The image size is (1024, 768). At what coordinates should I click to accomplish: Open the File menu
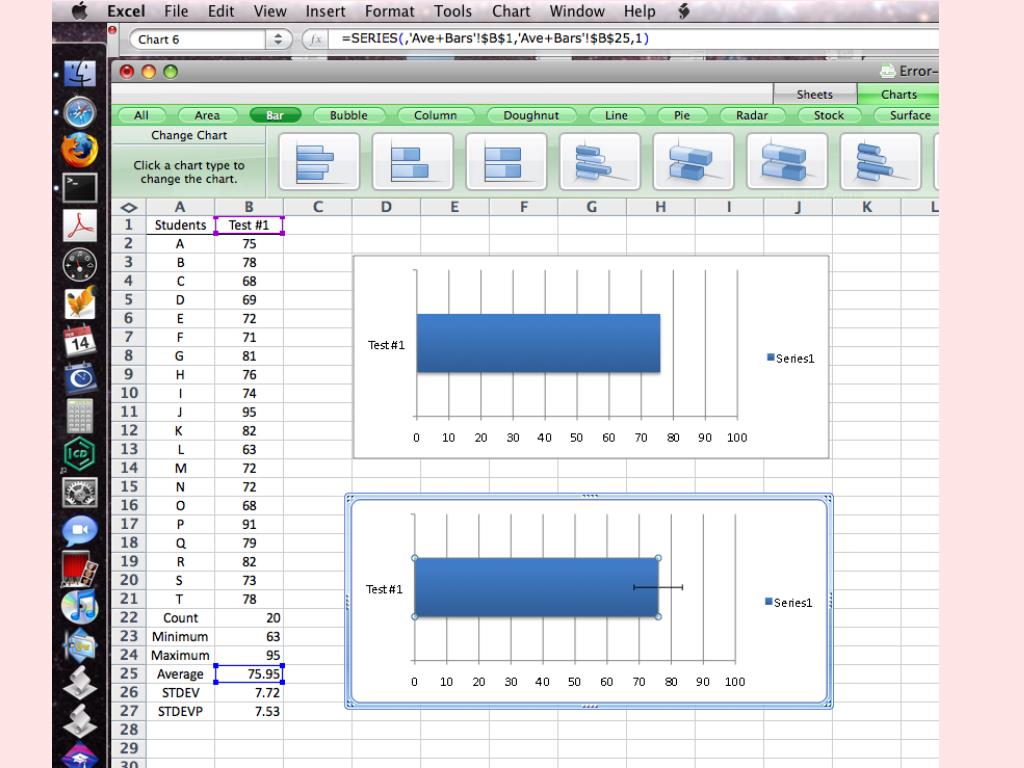(176, 11)
